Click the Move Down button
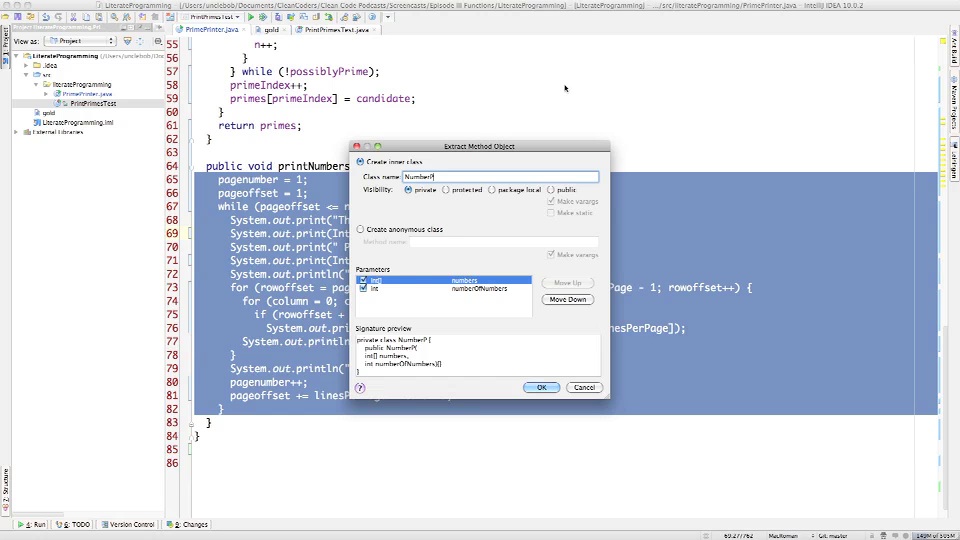 568,299
